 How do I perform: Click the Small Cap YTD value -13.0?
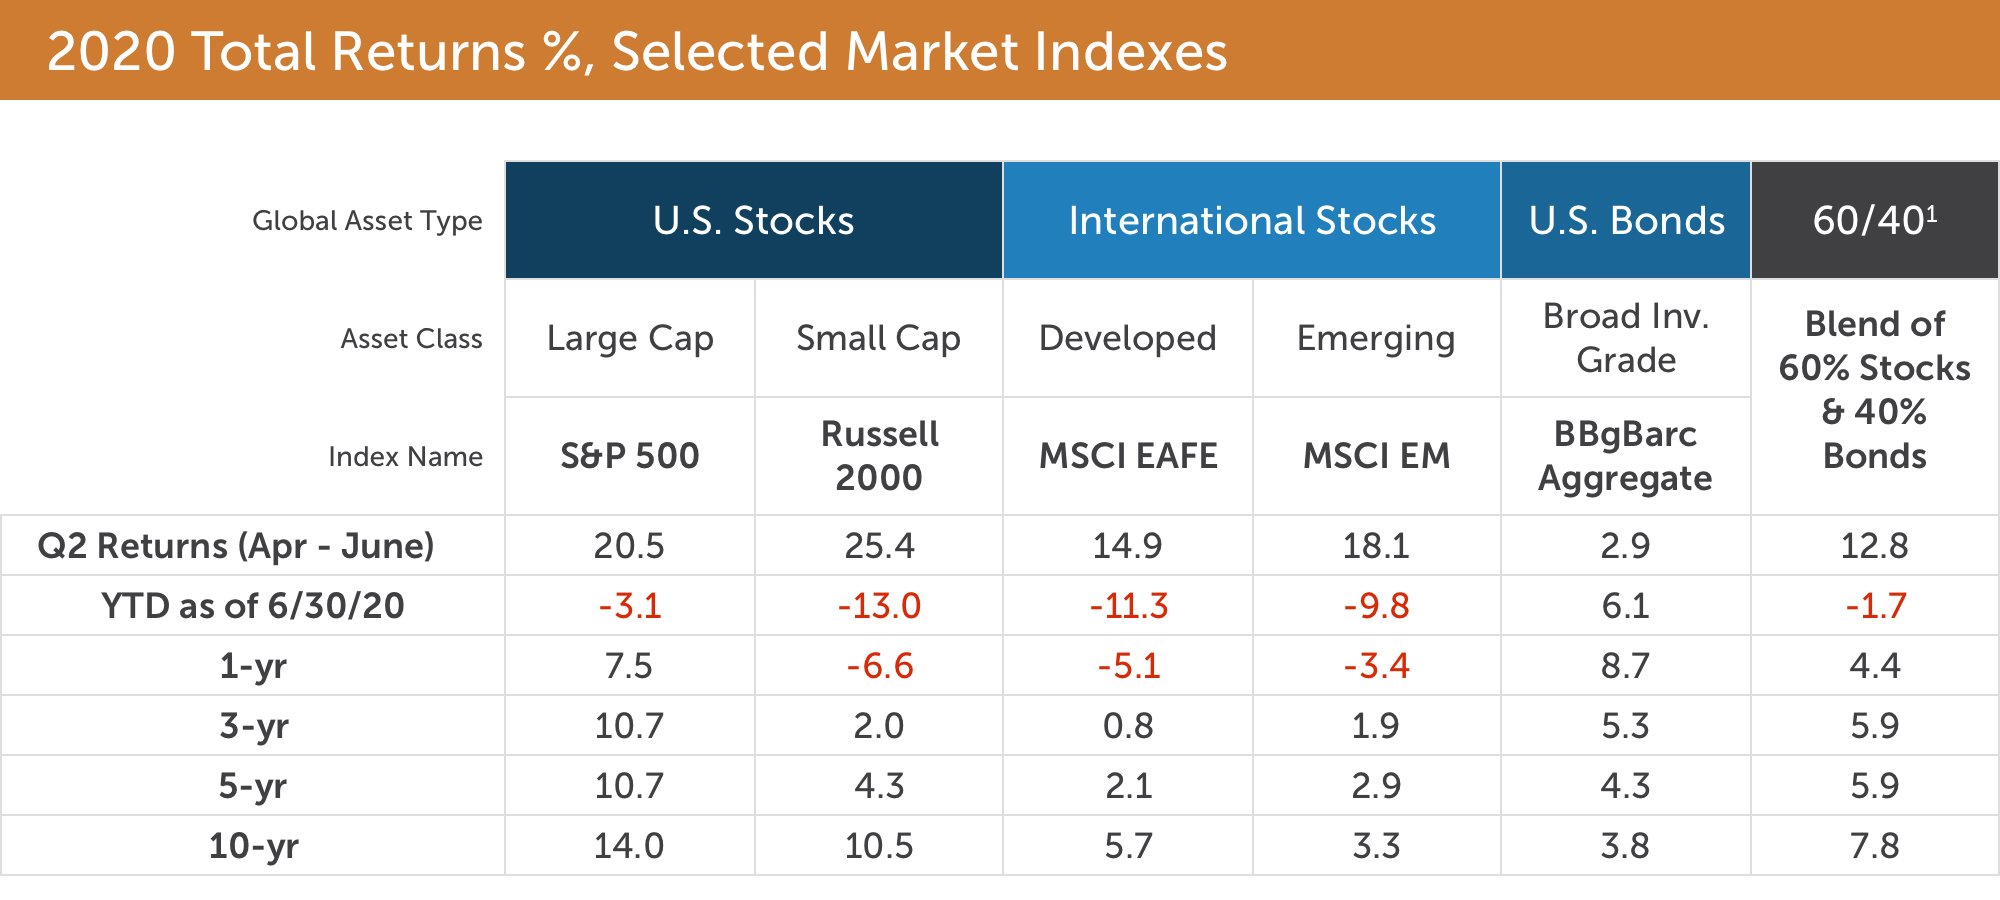click(x=879, y=606)
